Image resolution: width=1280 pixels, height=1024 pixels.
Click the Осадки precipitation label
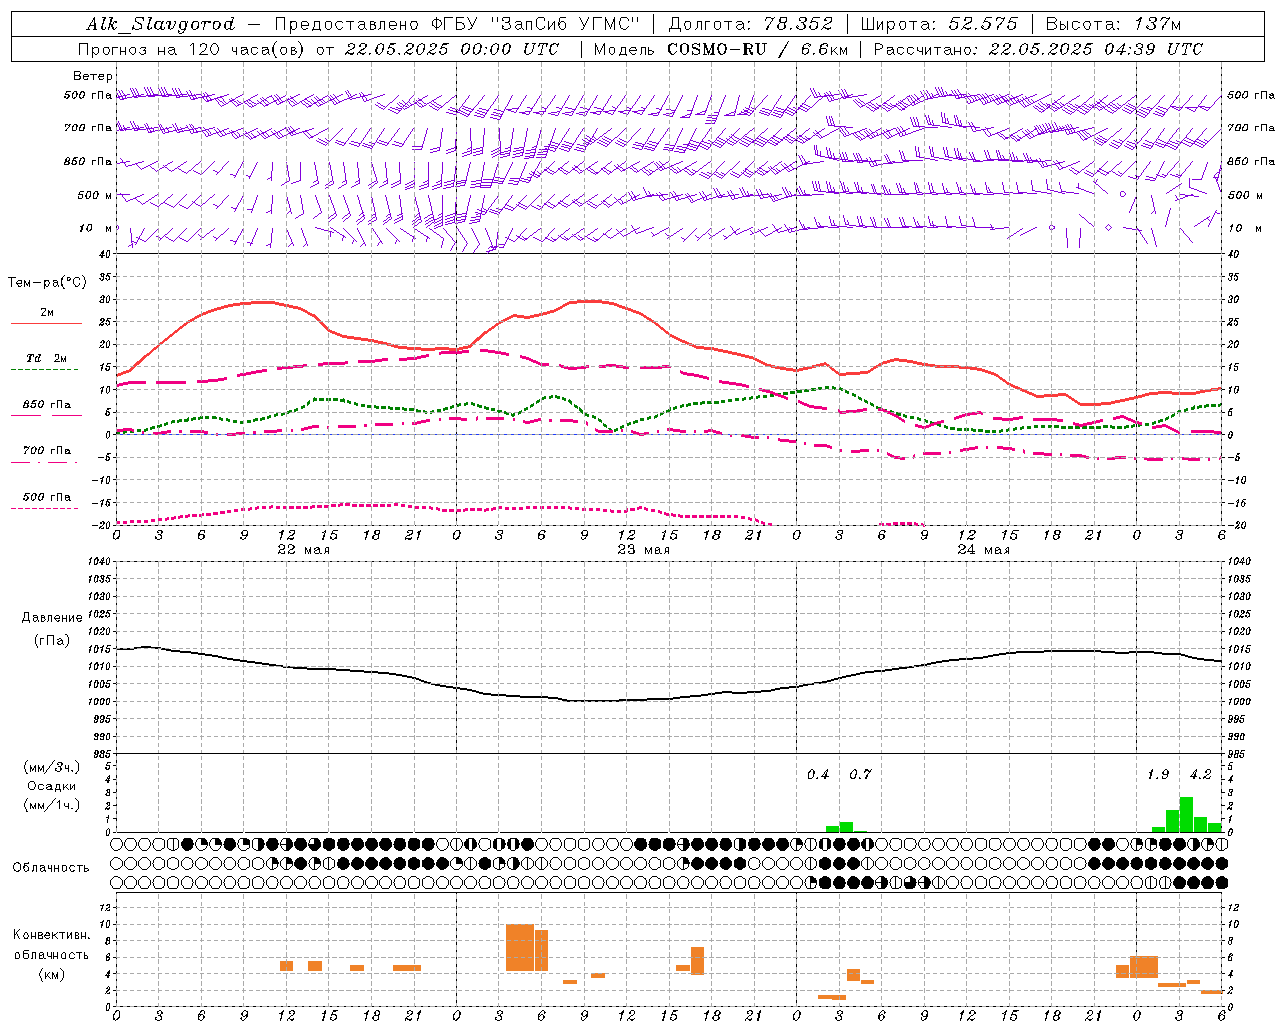52,786
